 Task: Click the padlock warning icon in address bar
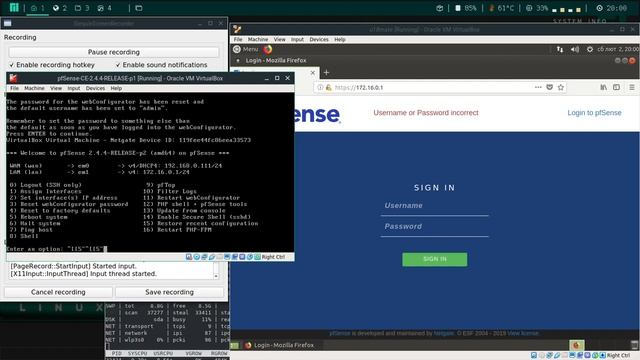pyautogui.click(x=329, y=87)
